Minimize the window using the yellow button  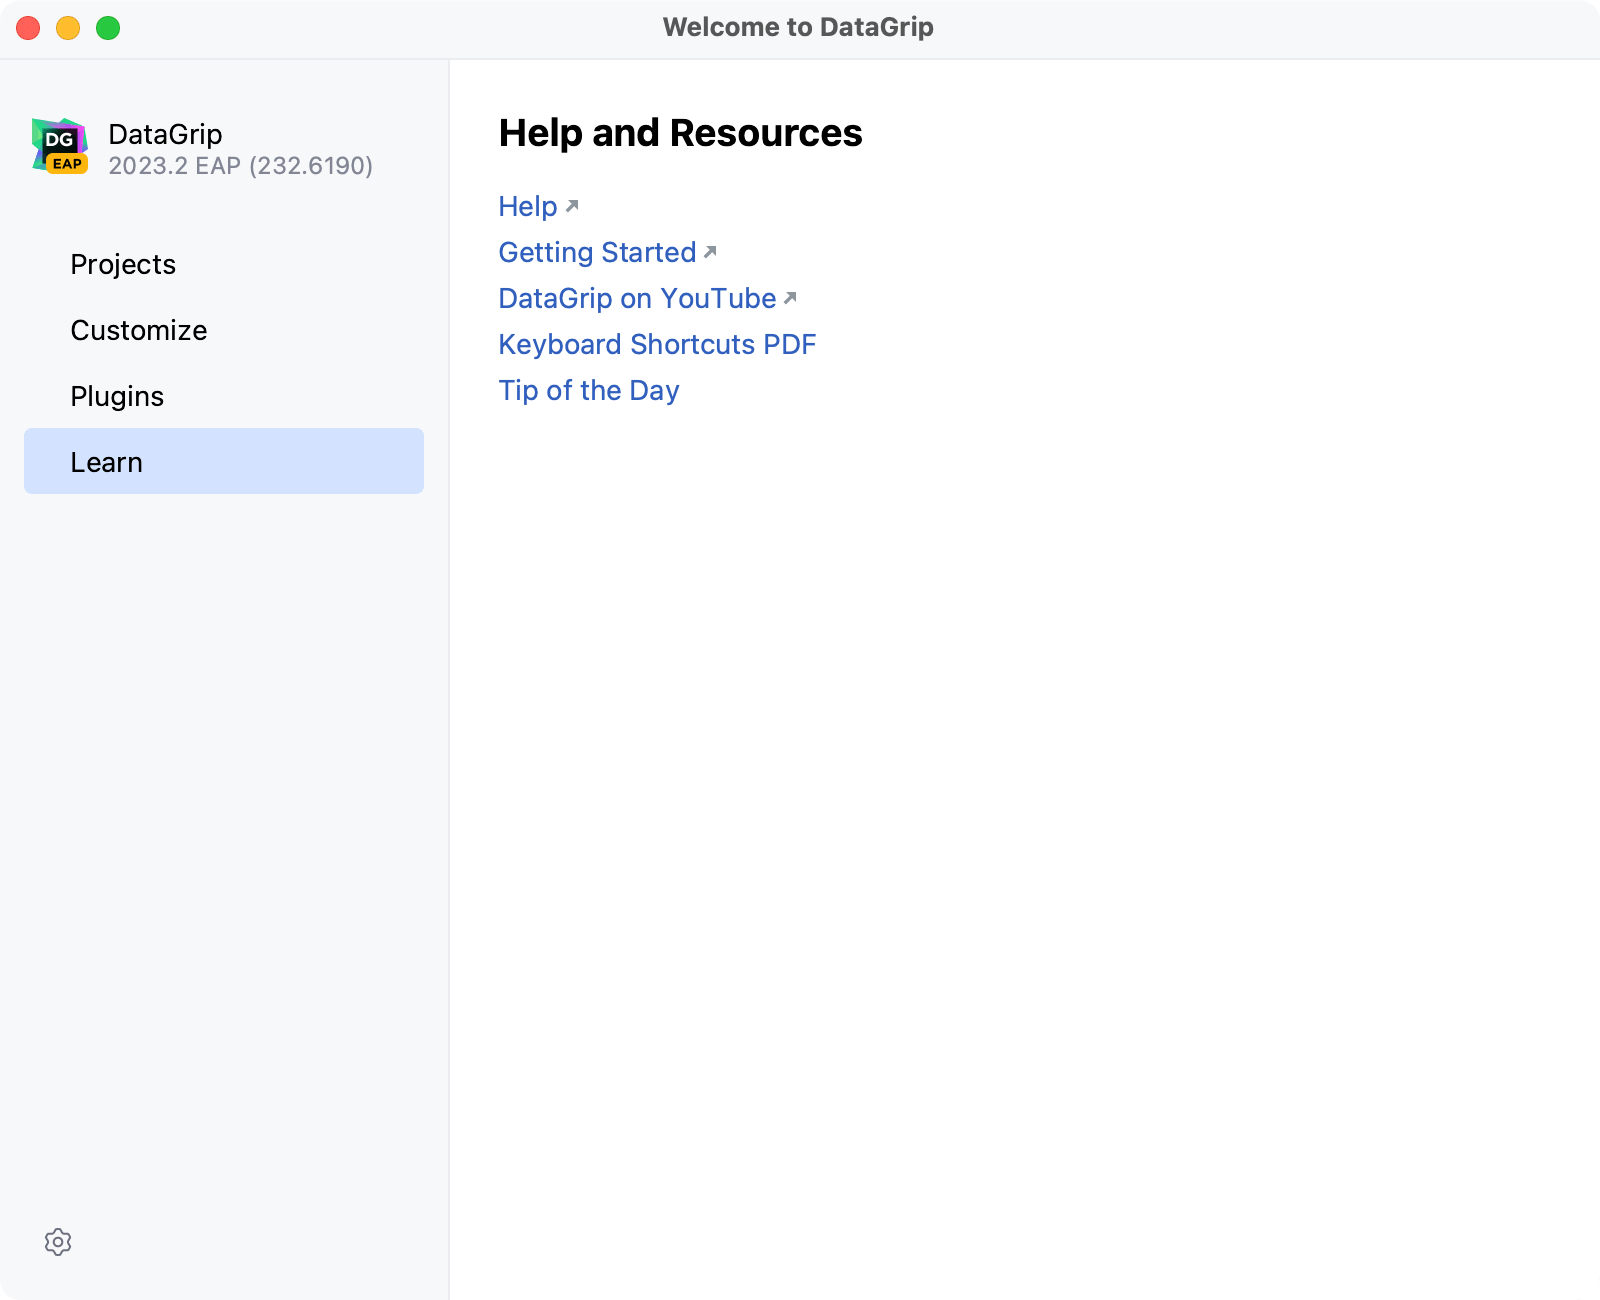click(x=68, y=28)
